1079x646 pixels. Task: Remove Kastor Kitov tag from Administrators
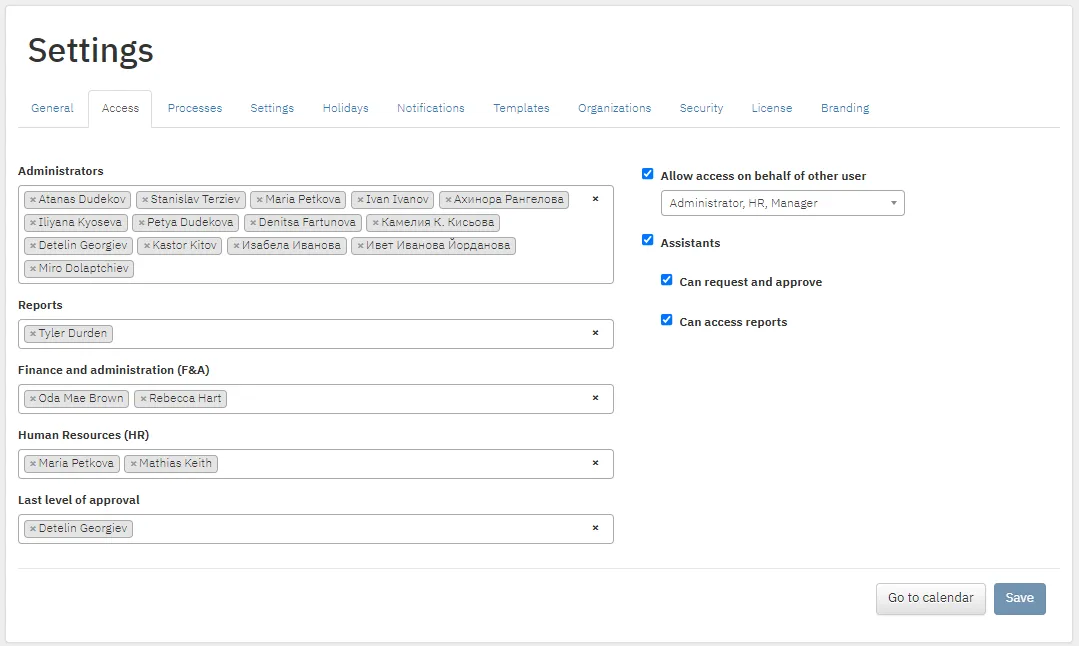point(147,246)
